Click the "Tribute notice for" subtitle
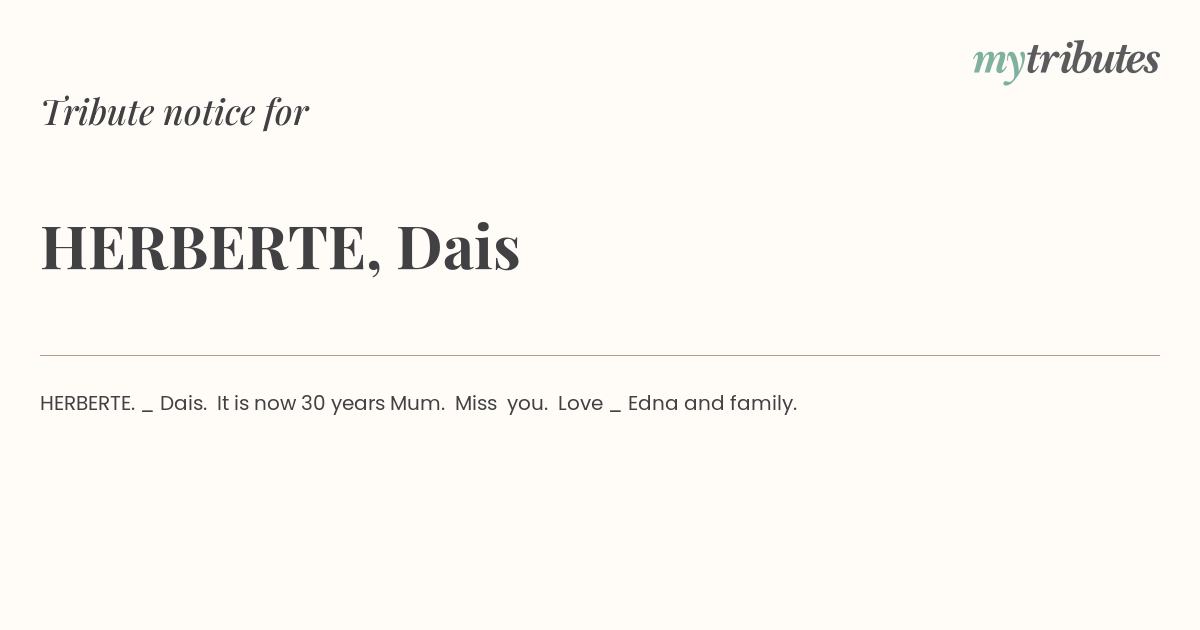Image resolution: width=1200 pixels, height=630 pixels. 174,112
